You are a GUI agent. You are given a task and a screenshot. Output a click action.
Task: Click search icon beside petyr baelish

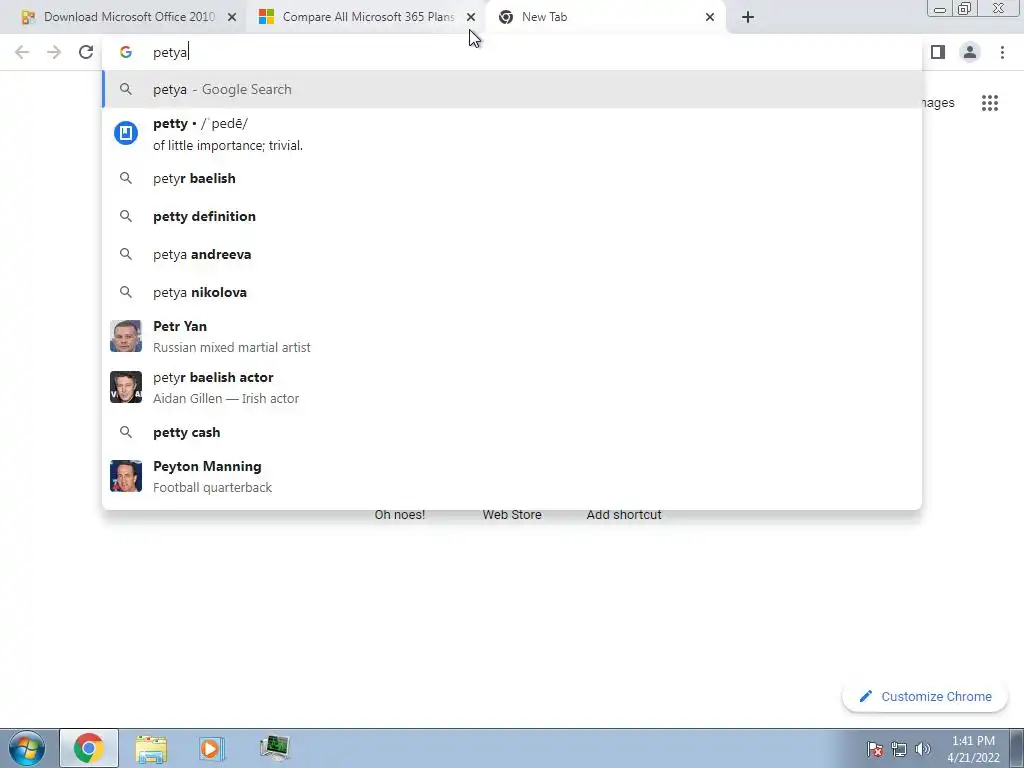click(x=125, y=178)
